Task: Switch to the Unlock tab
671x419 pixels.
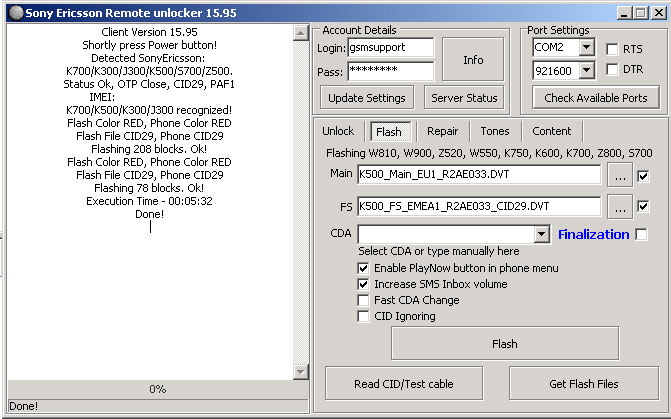Action: 338,131
